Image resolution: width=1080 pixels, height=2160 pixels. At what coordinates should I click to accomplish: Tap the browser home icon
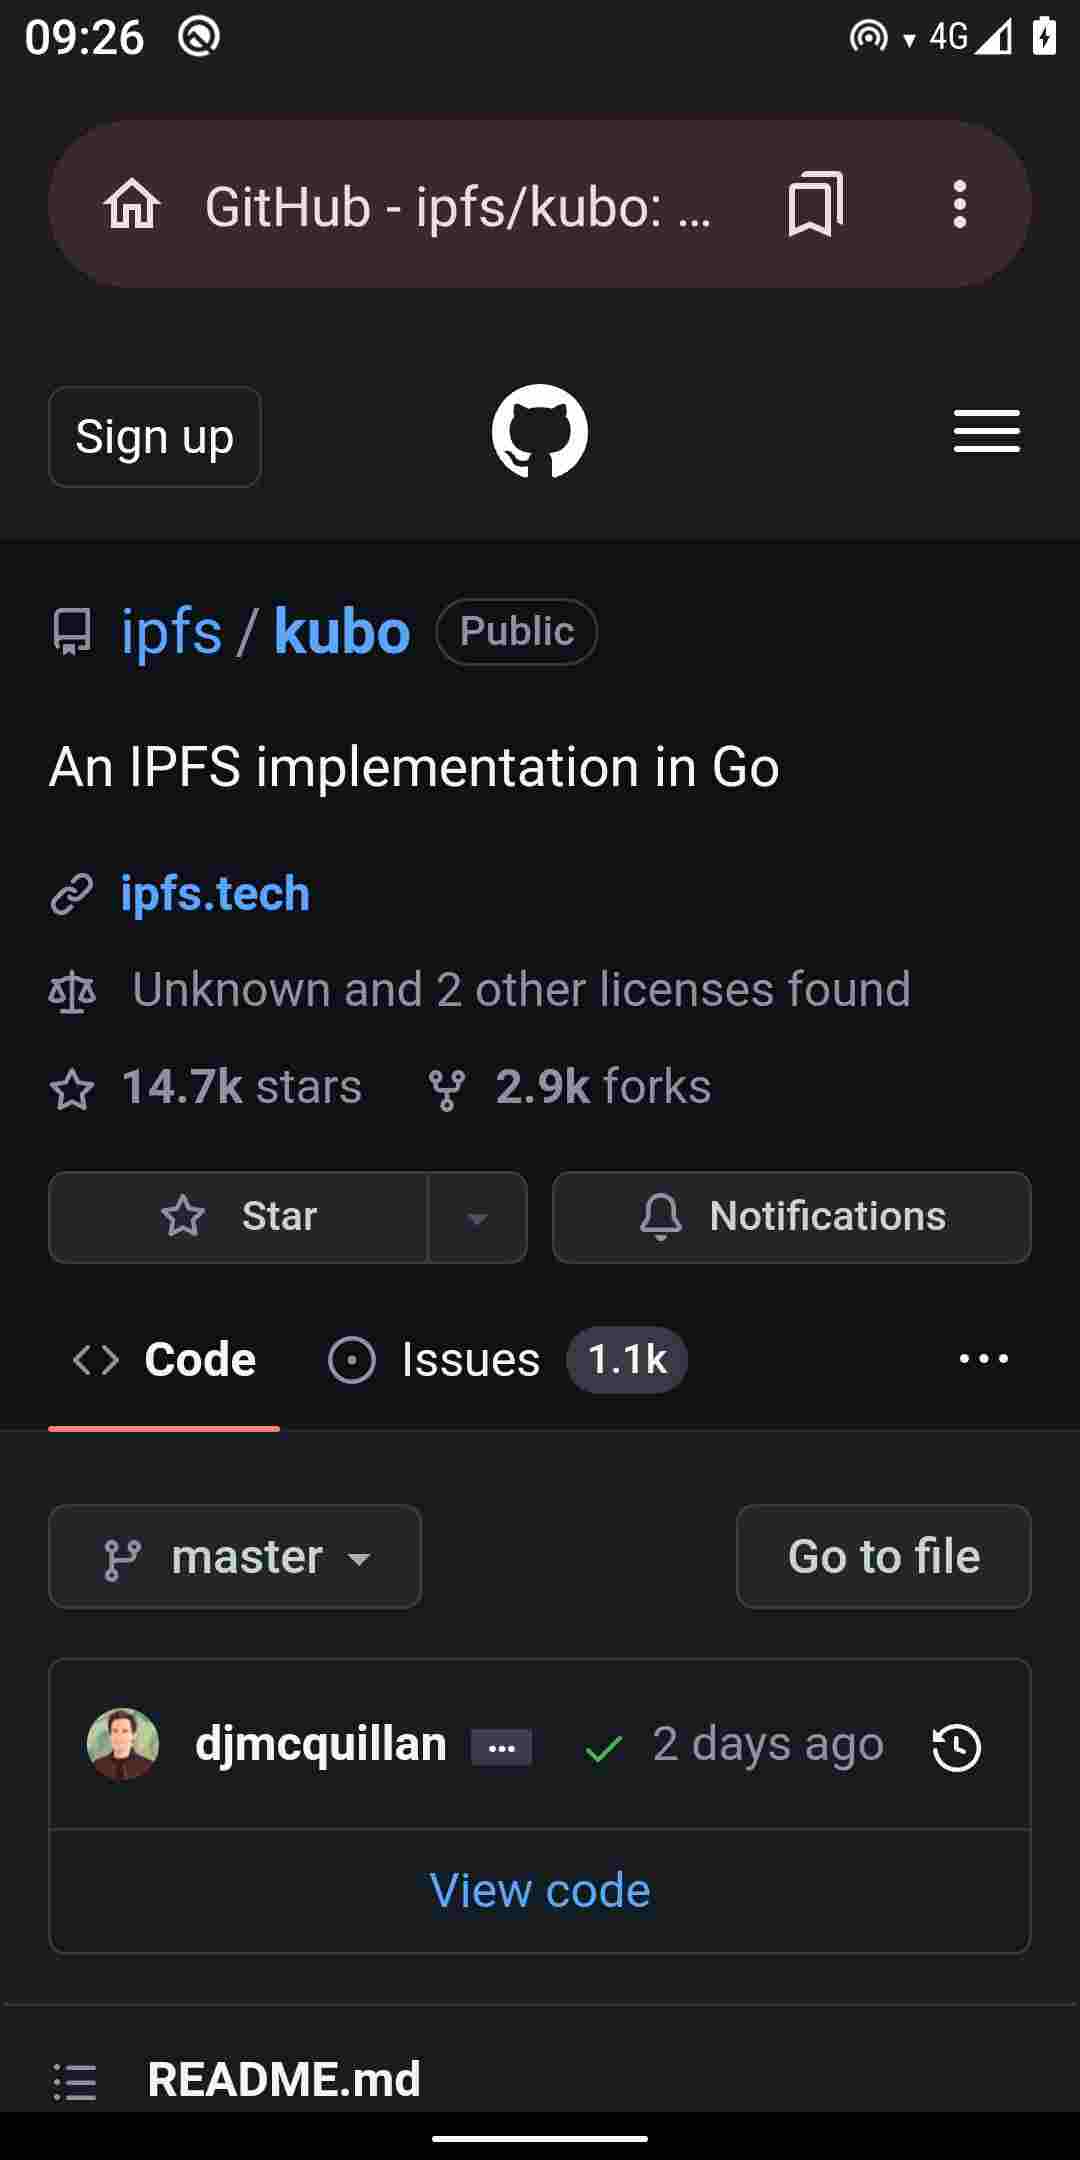pyautogui.click(x=132, y=205)
